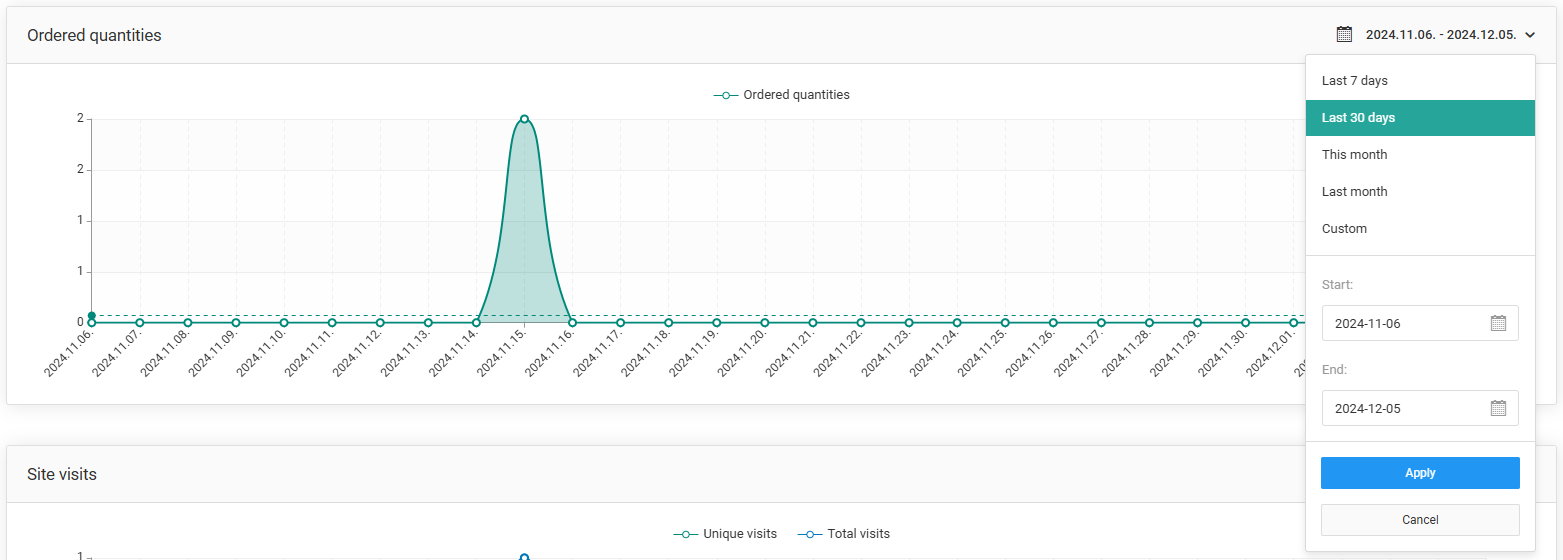Image resolution: width=1563 pixels, height=560 pixels.
Task: Toggle the Total visits legend series
Action: 844,534
